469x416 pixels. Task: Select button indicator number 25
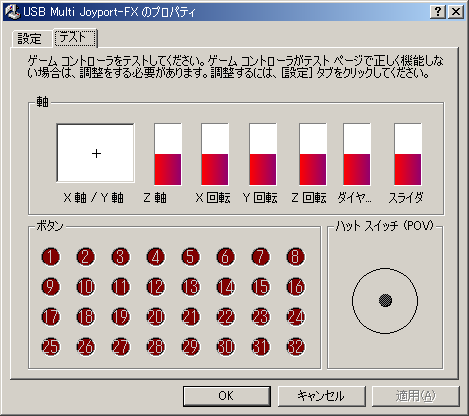[x=51, y=347]
